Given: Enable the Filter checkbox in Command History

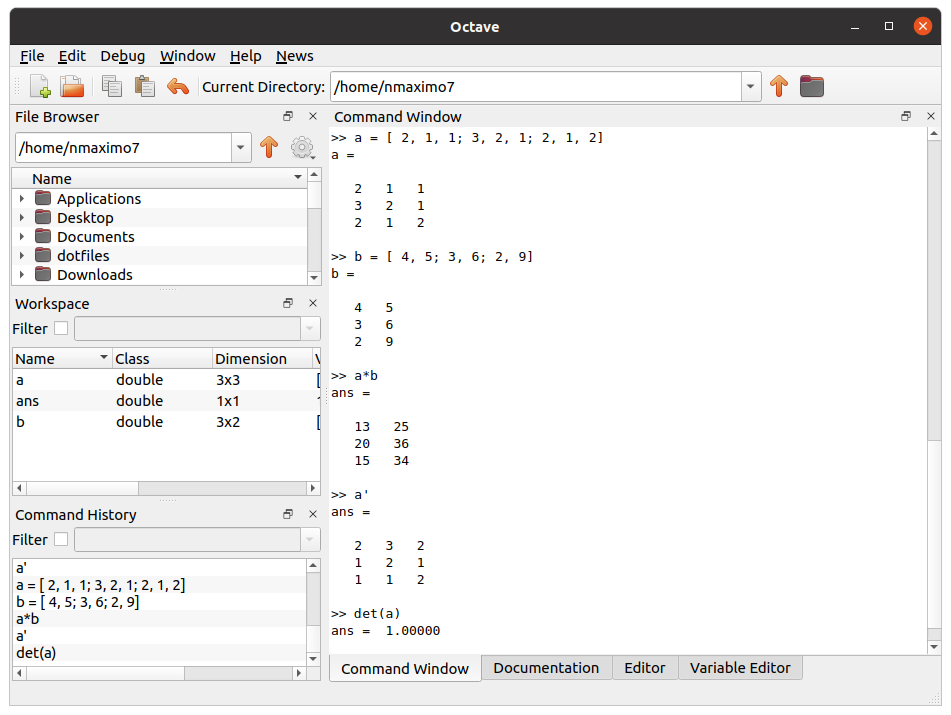Looking at the screenshot, I should (61, 539).
